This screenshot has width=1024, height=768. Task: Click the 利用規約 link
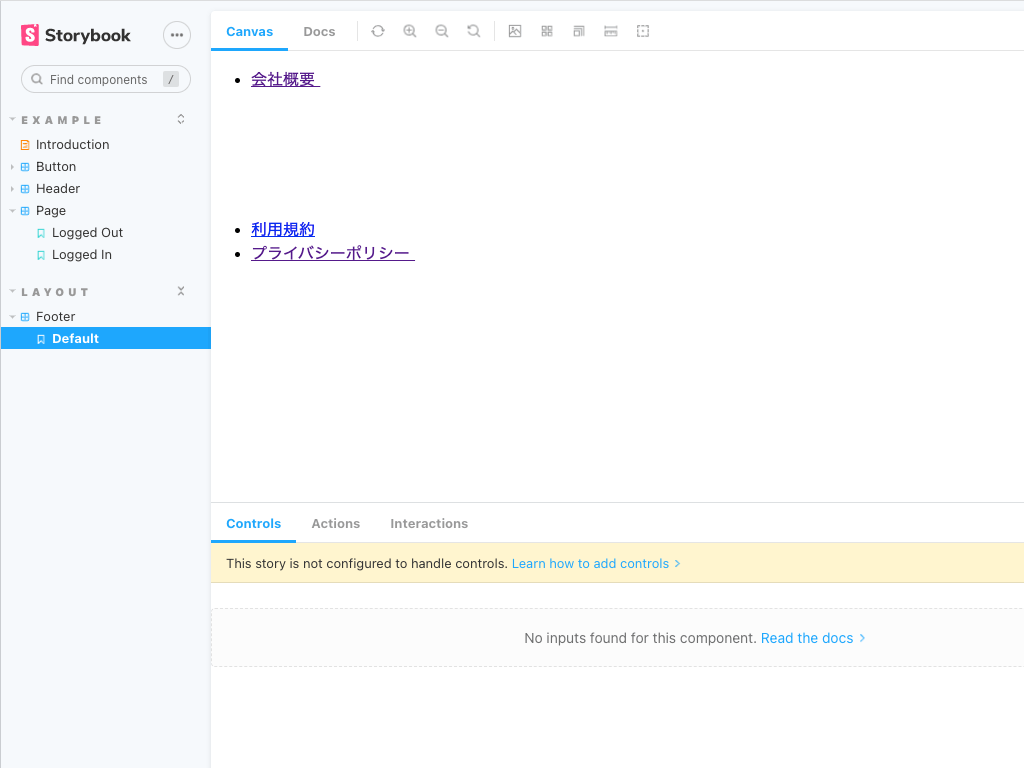(x=283, y=230)
